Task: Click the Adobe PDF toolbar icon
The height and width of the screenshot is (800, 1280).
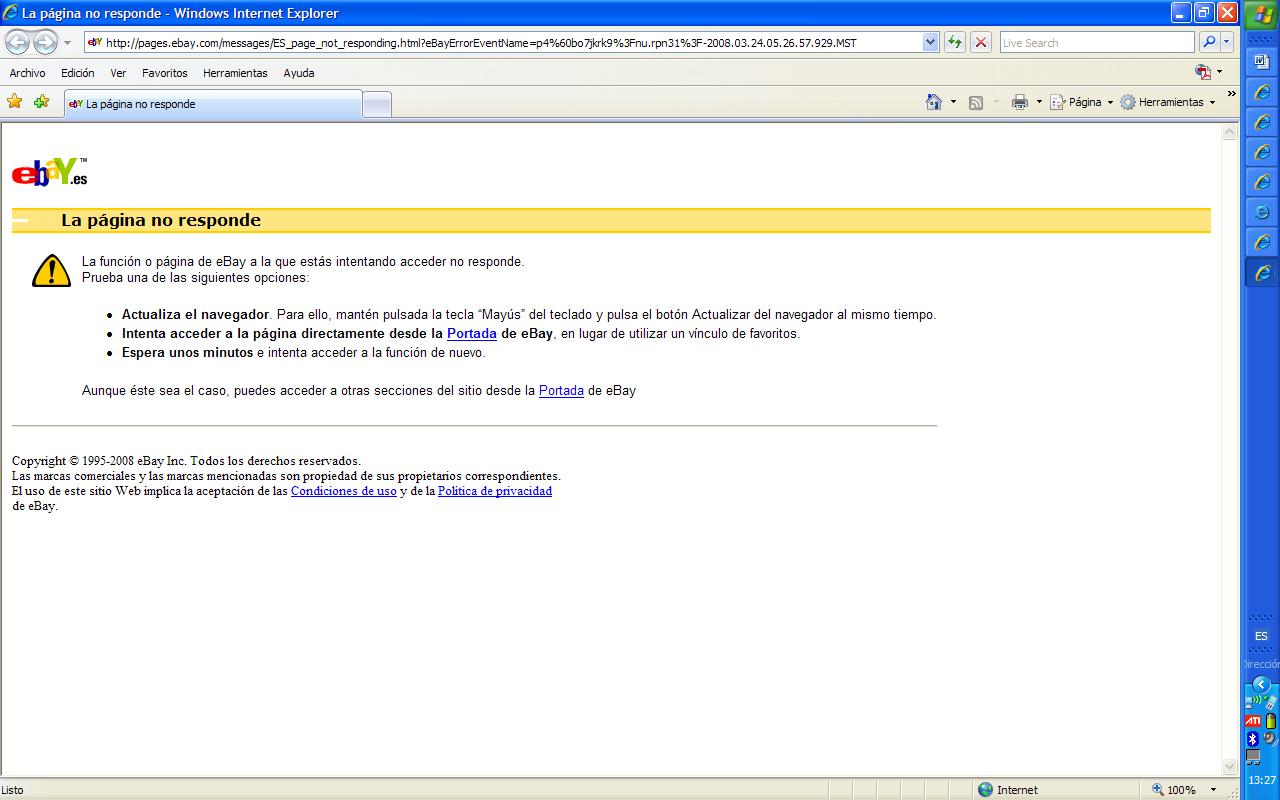Action: click(x=1203, y=72)
